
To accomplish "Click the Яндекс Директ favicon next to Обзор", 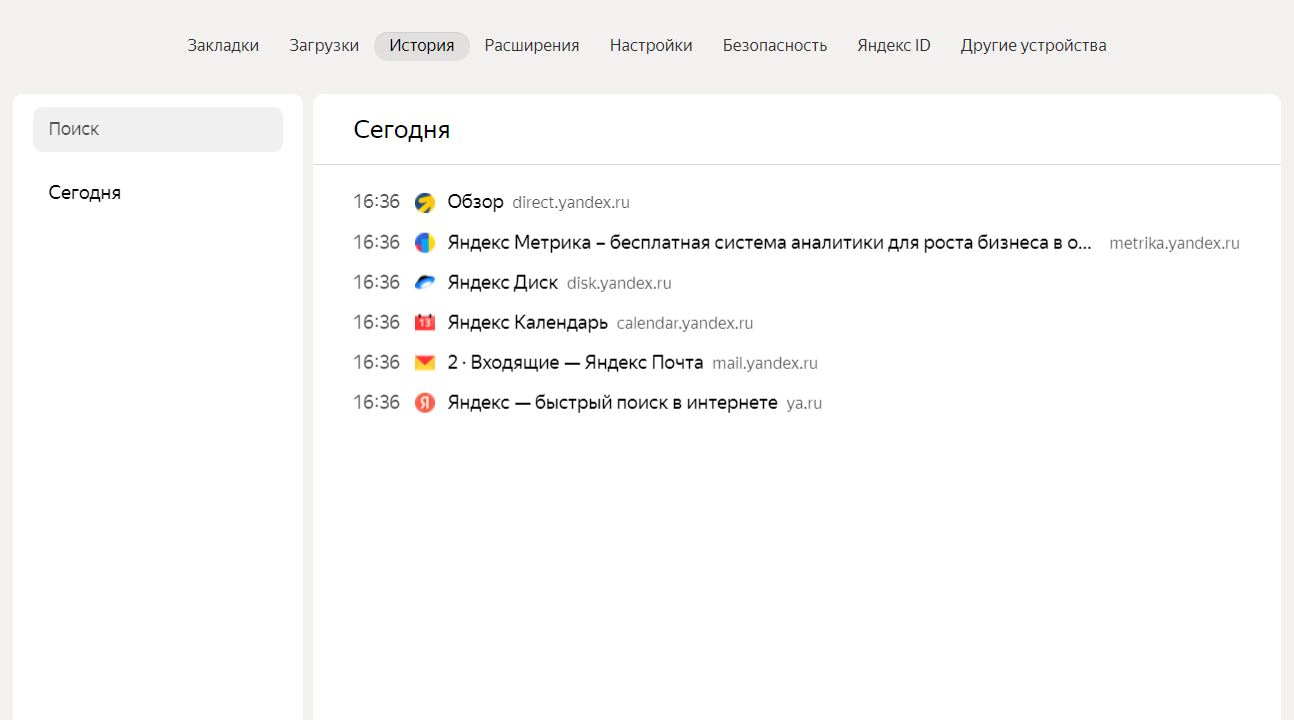I will [x=424, y=201].
